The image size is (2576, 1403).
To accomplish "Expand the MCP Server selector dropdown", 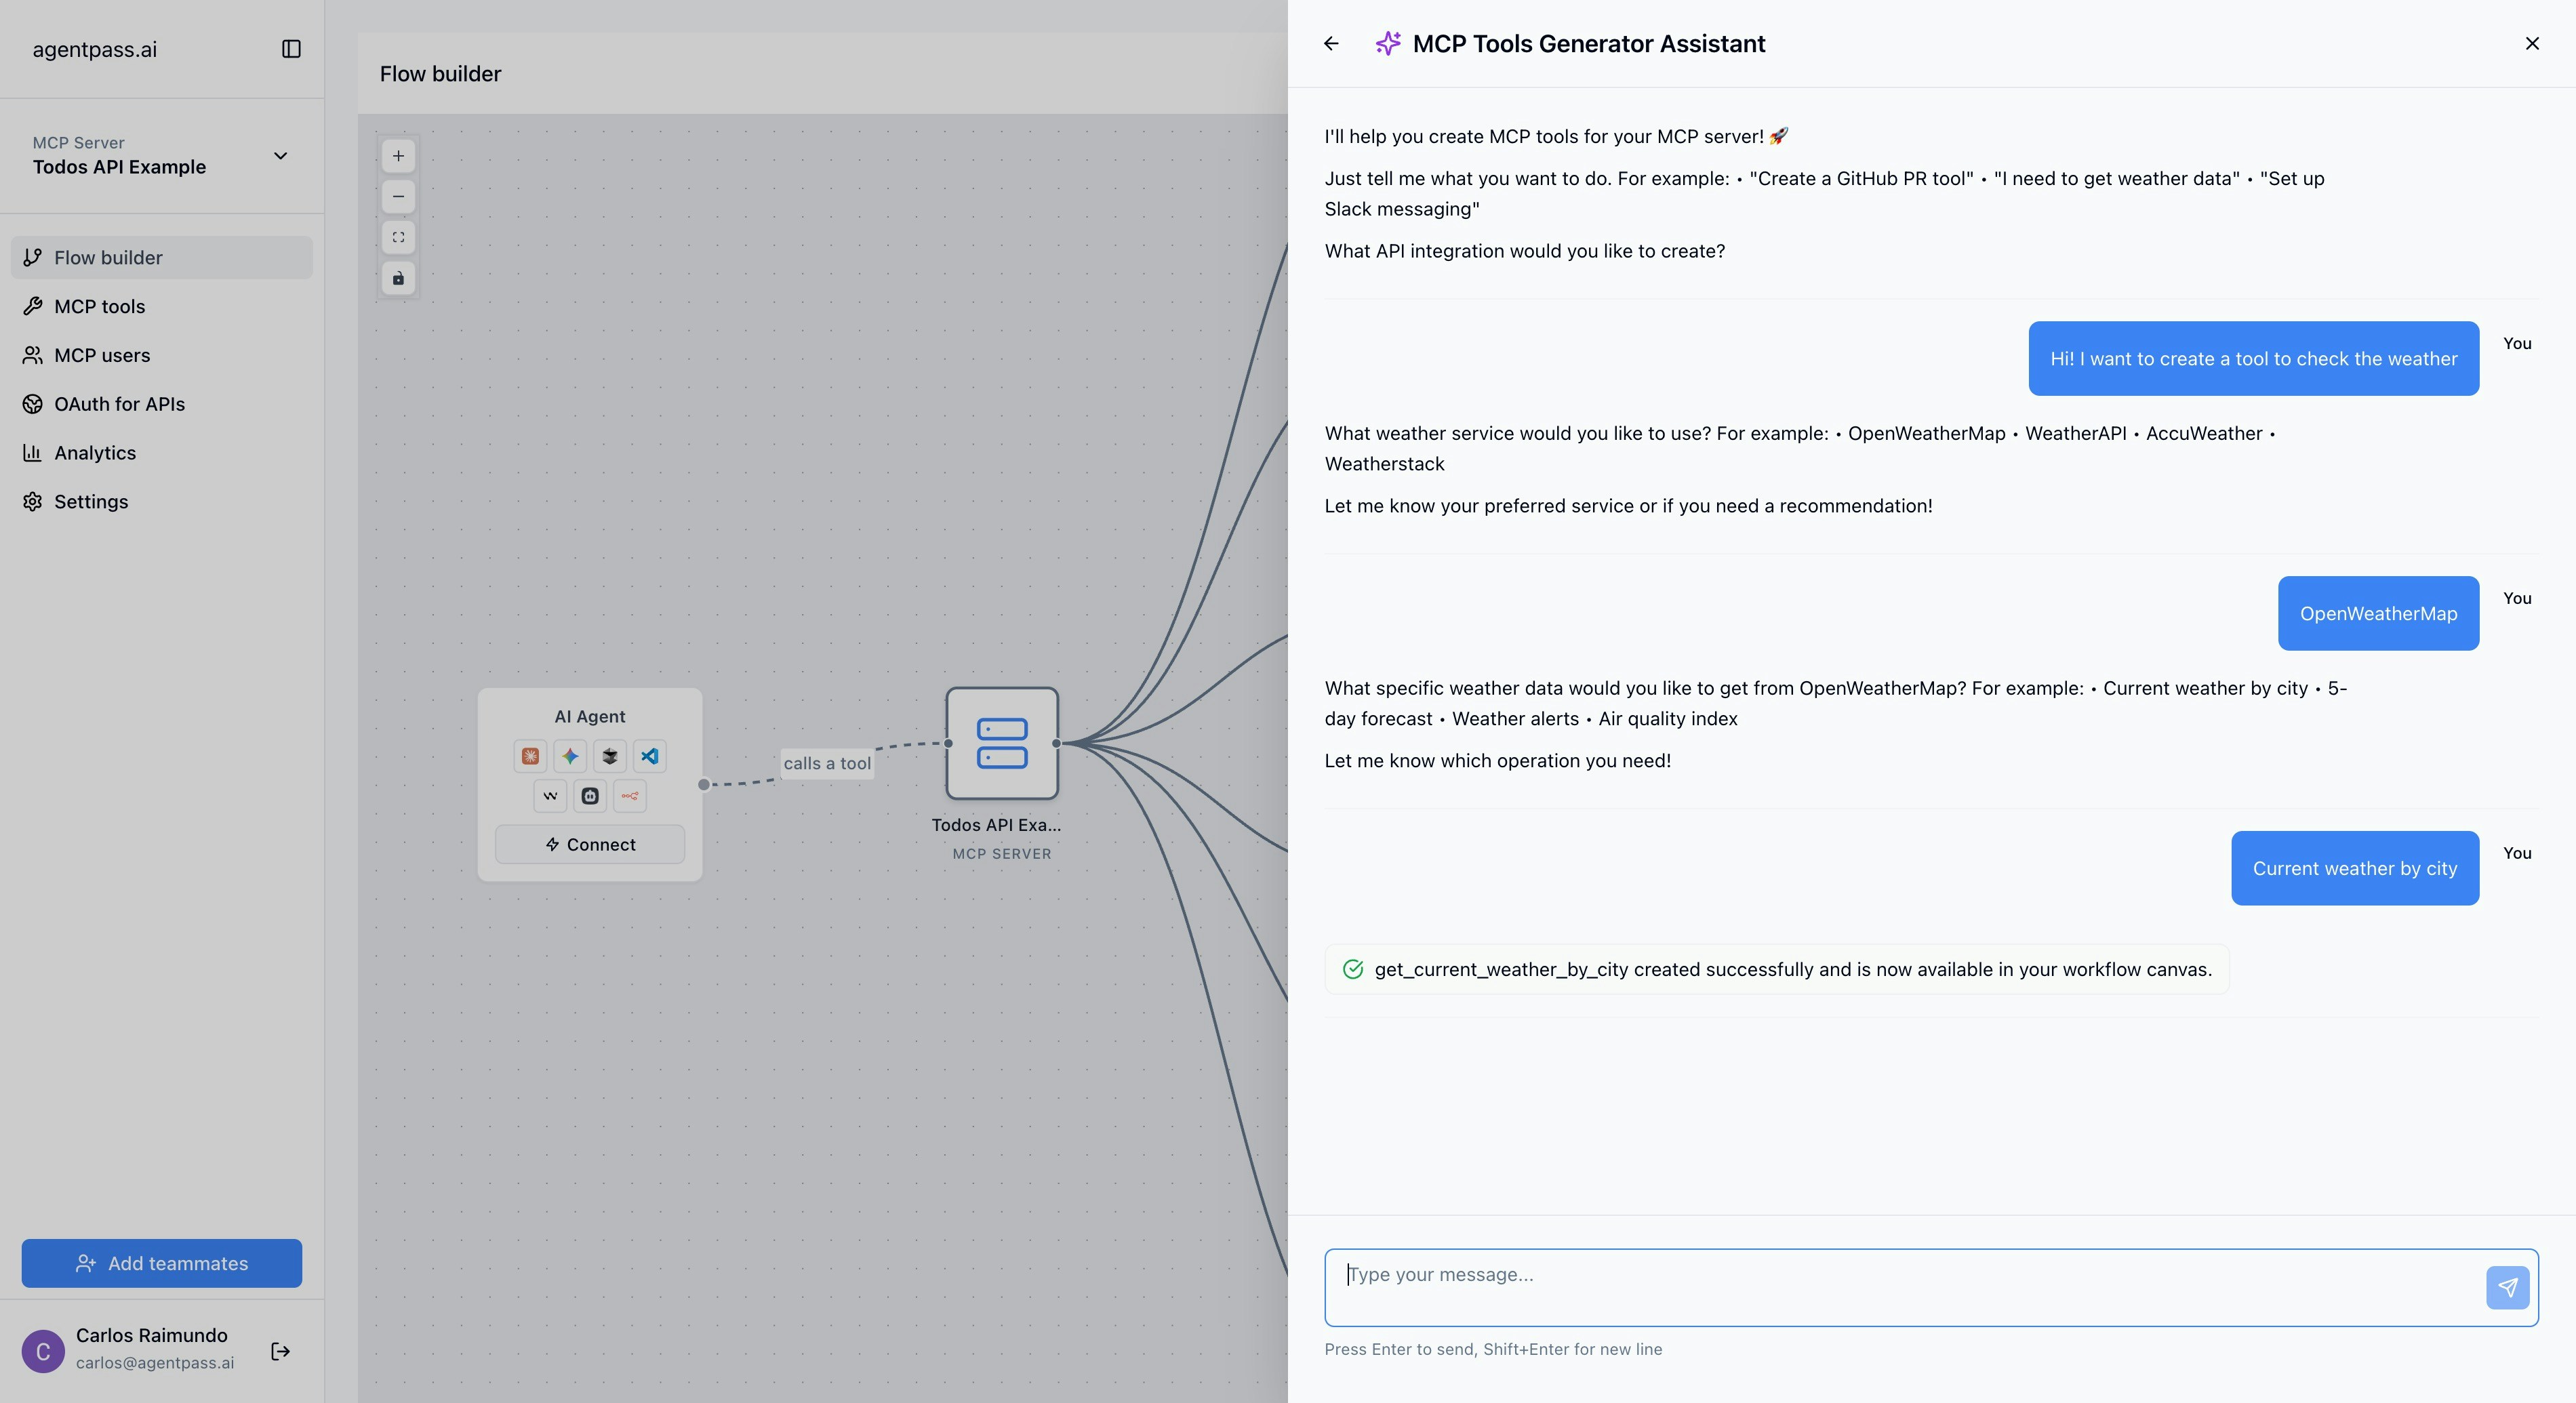I will coord(280,156).
